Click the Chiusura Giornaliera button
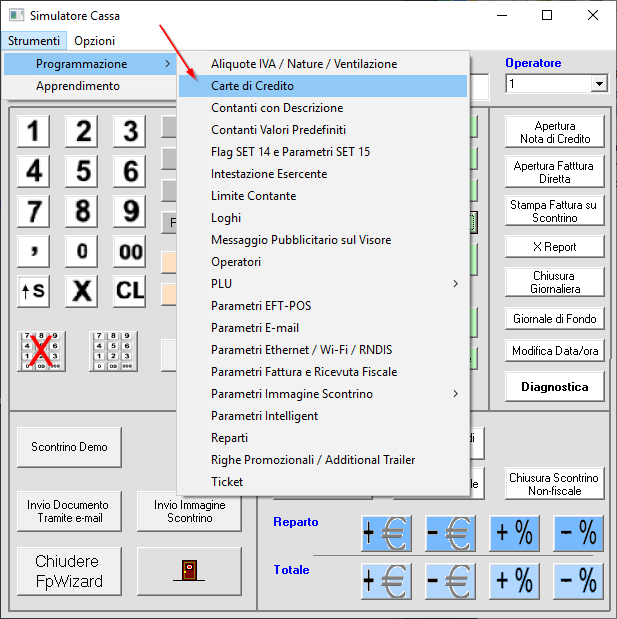617x619 pixels. 554,282
